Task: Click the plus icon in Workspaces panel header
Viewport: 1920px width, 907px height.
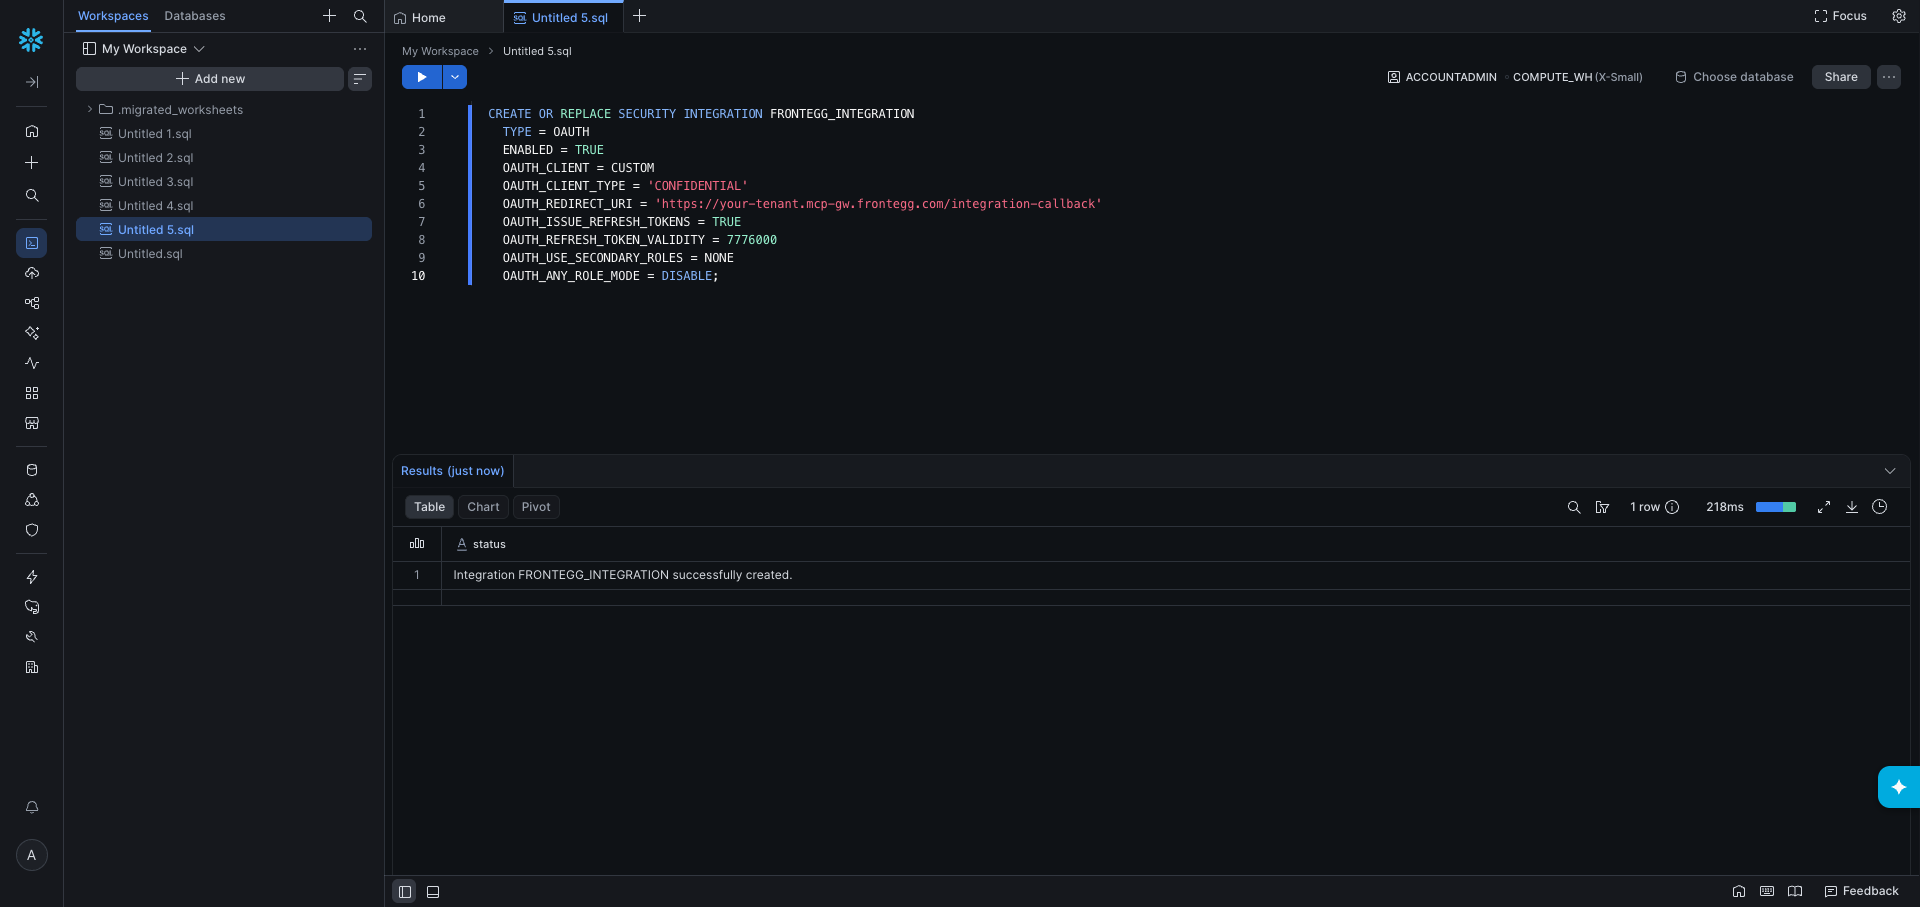Action: 329,16
